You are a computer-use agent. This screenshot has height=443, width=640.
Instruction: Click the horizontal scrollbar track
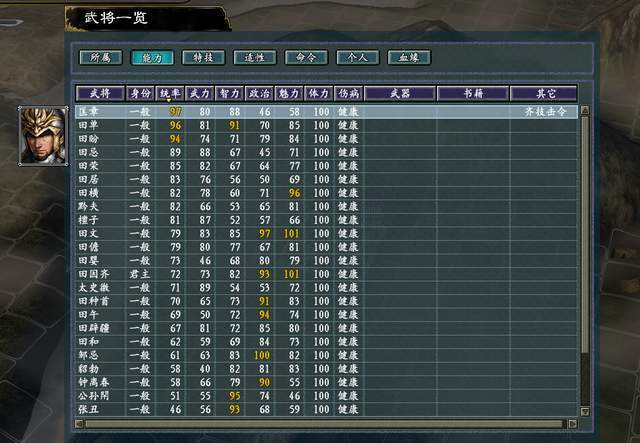point(326,424)
